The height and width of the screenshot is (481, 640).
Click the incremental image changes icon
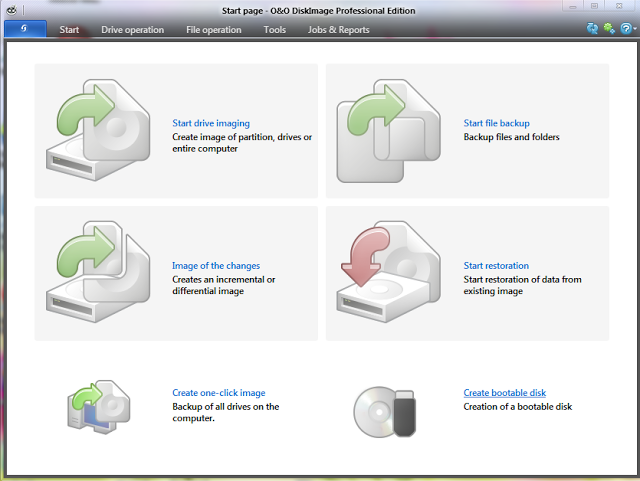tap(98, 272)
